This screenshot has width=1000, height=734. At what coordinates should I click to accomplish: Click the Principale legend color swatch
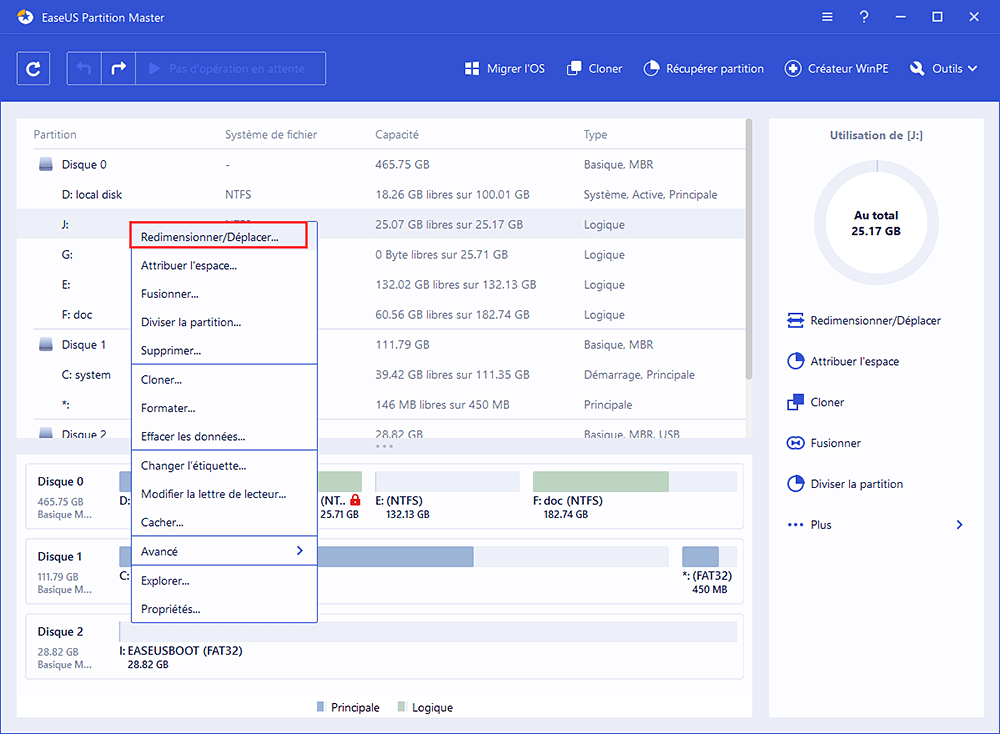tap(321, 707)
